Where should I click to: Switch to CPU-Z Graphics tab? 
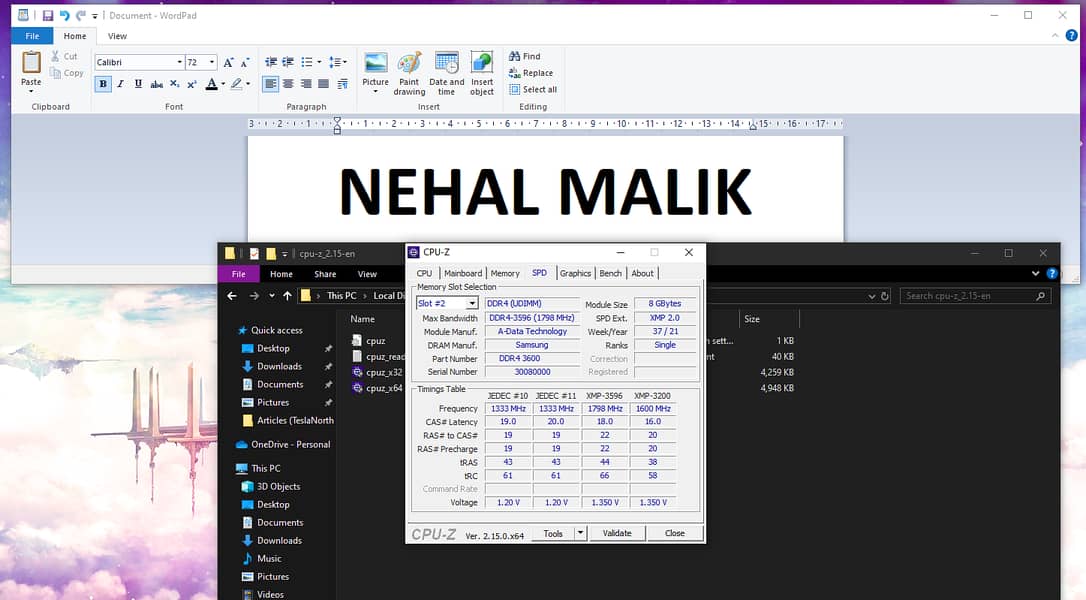575,273
